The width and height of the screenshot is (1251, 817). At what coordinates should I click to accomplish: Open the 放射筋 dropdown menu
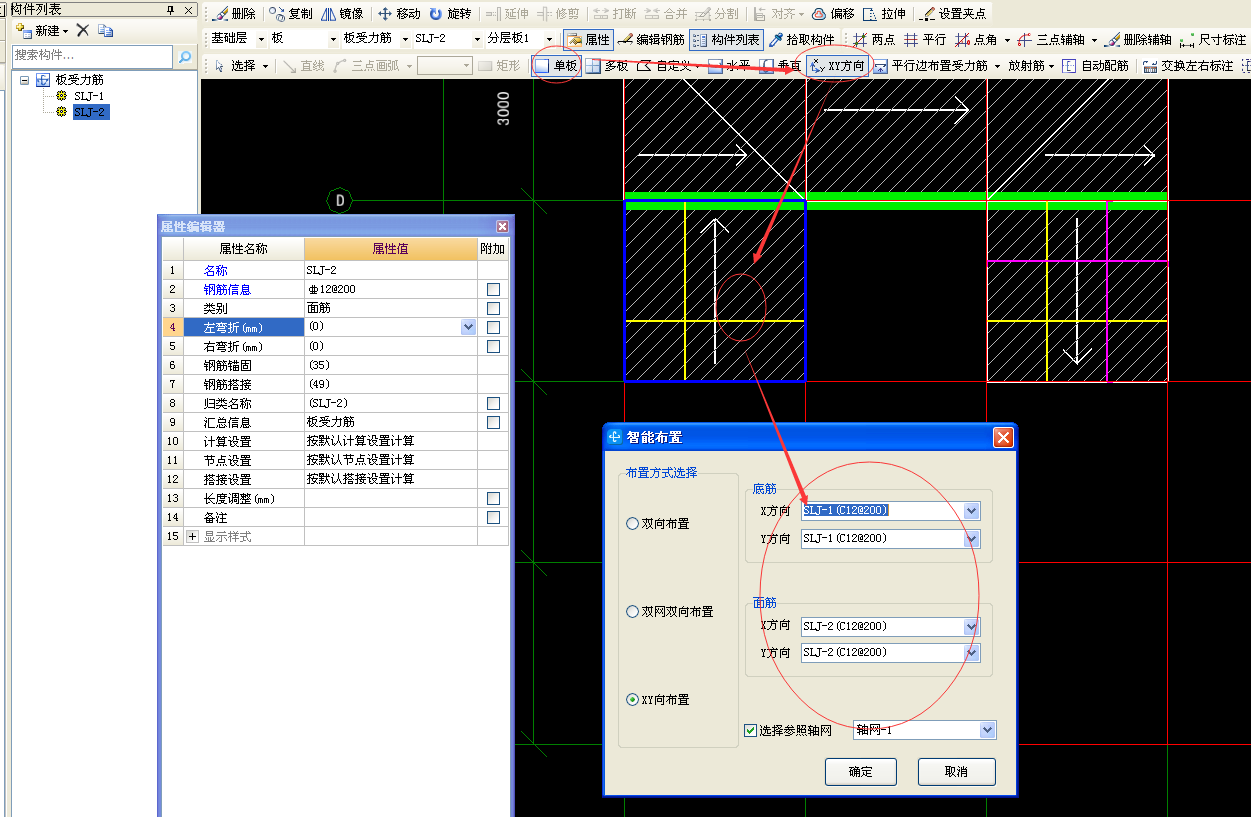click(x=1052, y=66)
